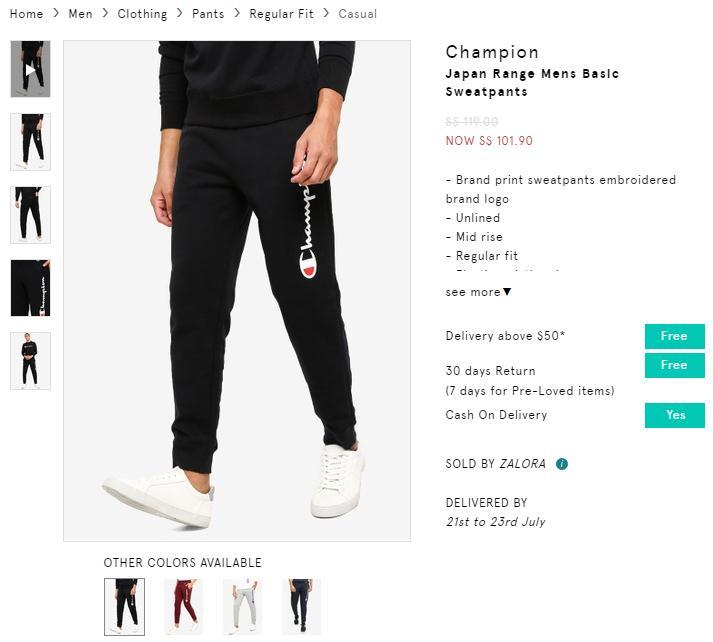
Task: Play the product video thumbnail
Action: 30,69
